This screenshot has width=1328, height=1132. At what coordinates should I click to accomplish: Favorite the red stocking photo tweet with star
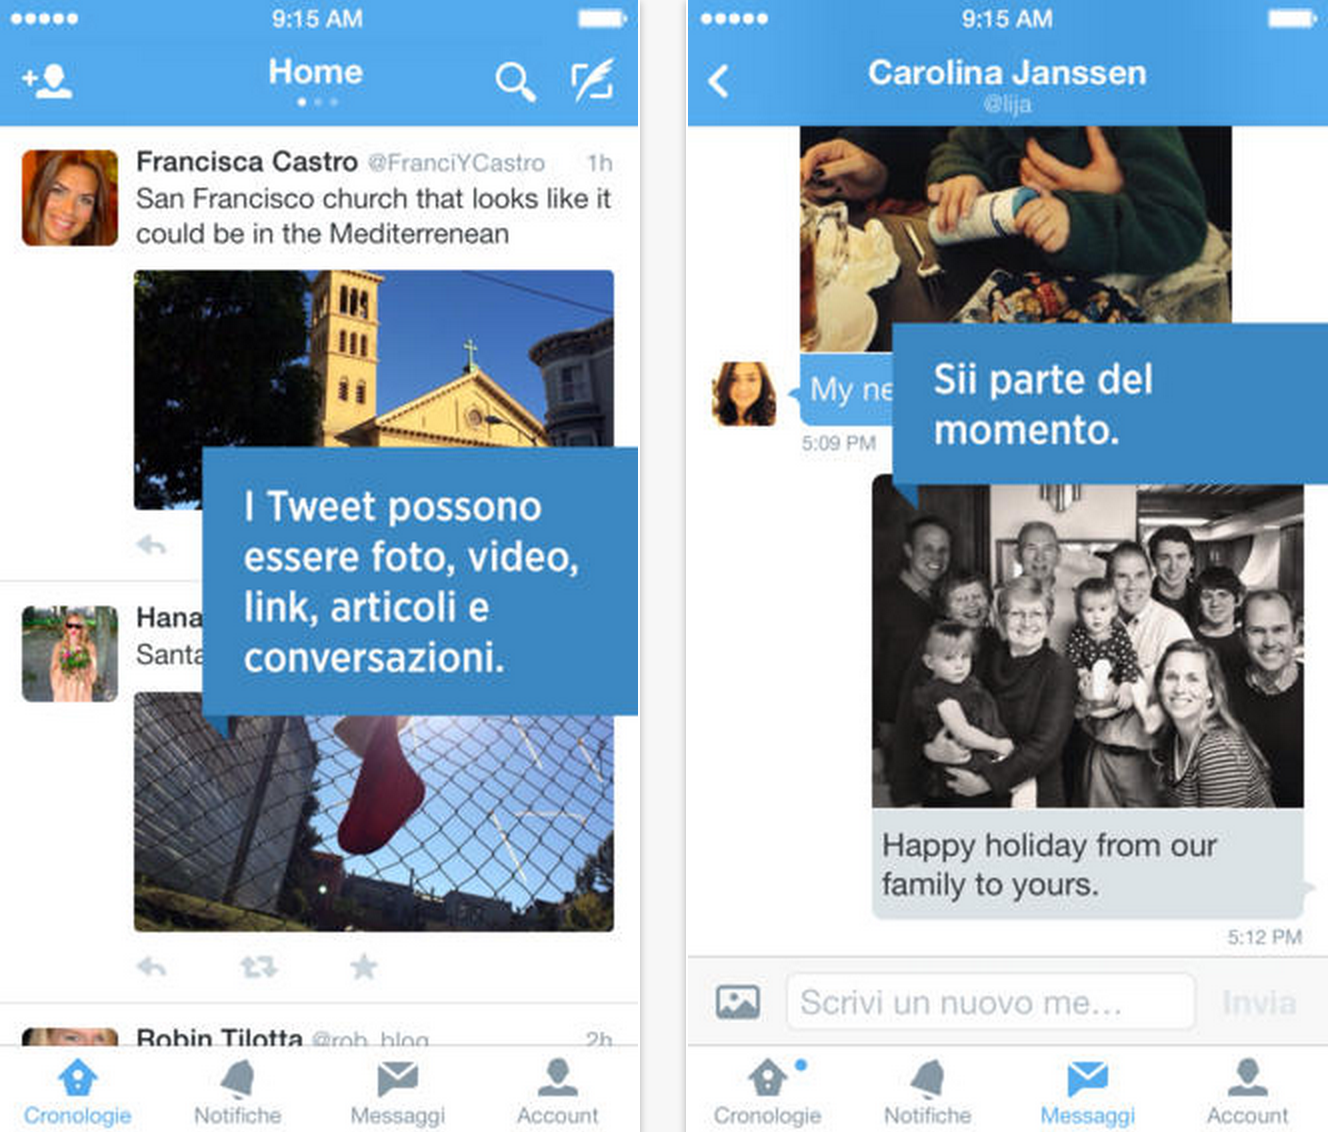364,966
